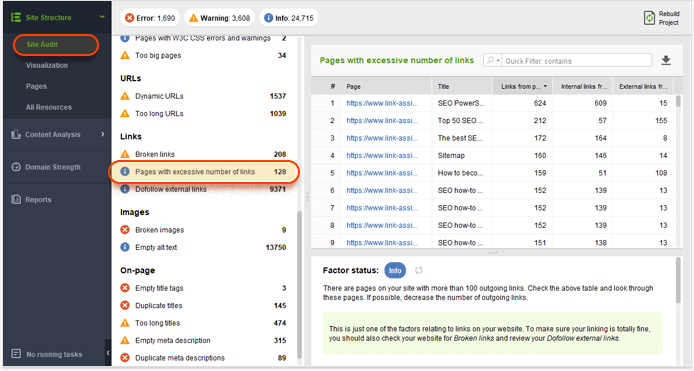Click info icon beside Empty alt text
The image size is (694, 371).
[x=125, y=247]
